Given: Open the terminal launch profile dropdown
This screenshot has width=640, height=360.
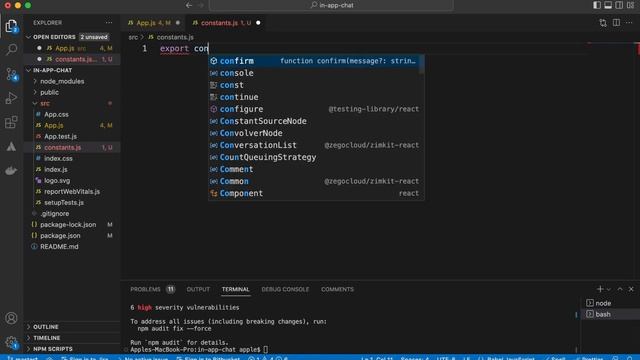Looking at the screenshot, I should (x=609, y=289).
